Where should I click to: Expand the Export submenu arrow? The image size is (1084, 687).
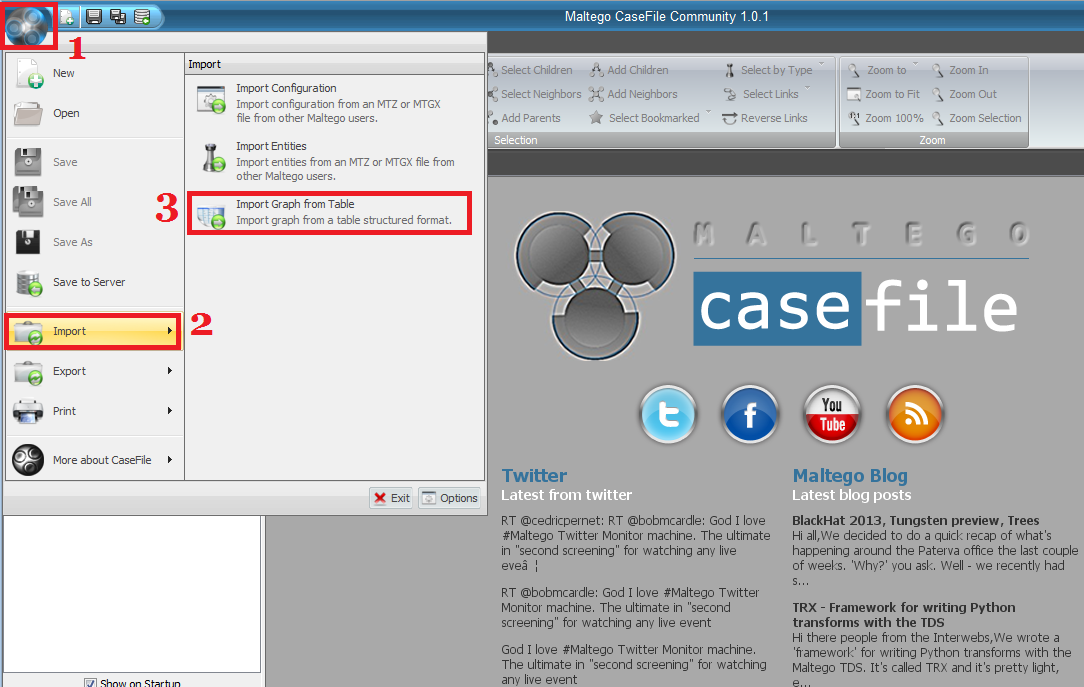pyautogui.click(x=169, y=371)
